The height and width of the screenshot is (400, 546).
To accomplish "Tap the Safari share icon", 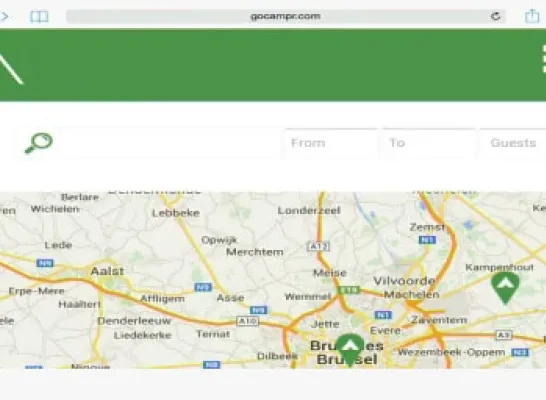I will (532, 16).
